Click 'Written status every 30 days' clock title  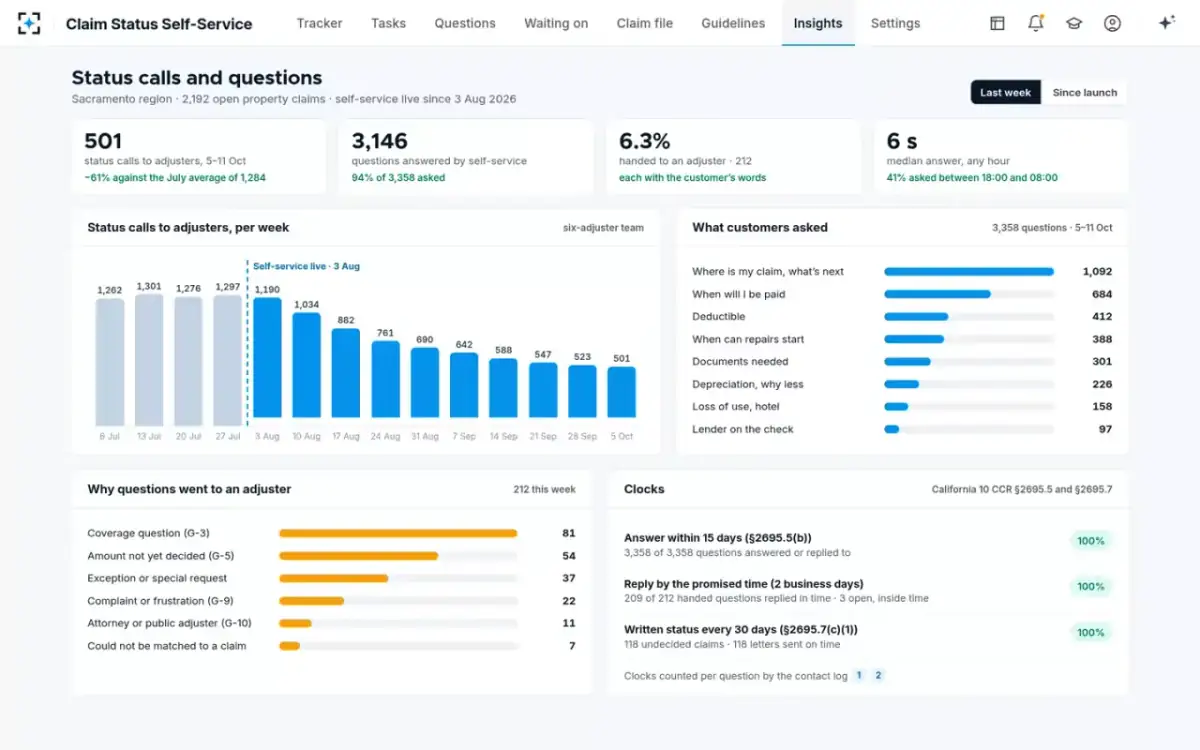pos(741,630)
